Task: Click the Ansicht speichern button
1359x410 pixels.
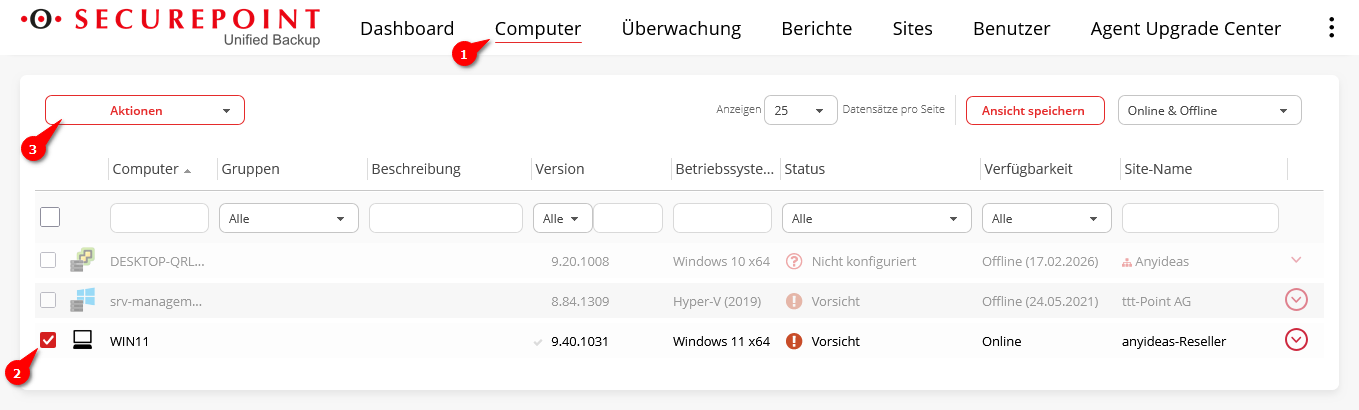Action: point(1034,110)
